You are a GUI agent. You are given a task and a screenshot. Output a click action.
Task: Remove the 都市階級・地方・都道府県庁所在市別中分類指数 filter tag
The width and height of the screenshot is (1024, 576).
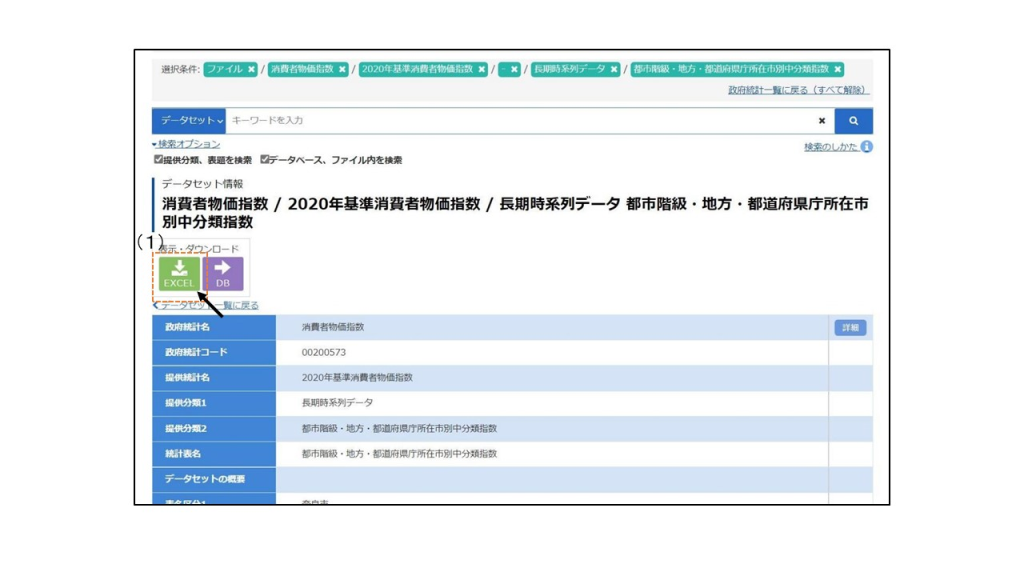point(837,69)
